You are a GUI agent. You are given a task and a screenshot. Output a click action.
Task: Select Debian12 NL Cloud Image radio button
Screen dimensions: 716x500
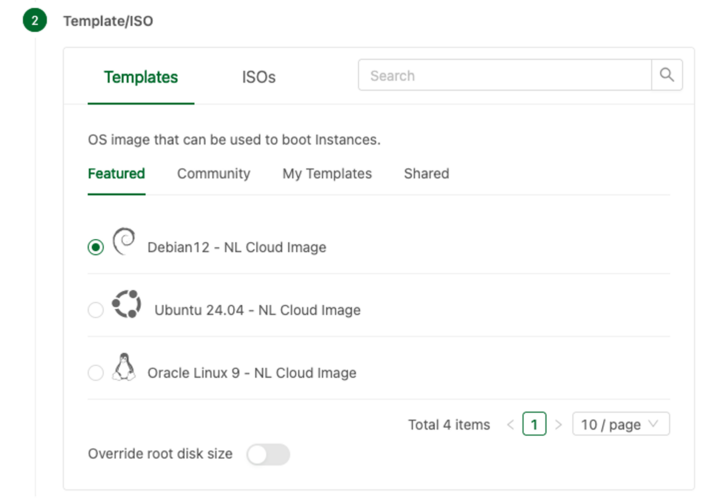tap(95, 247)
